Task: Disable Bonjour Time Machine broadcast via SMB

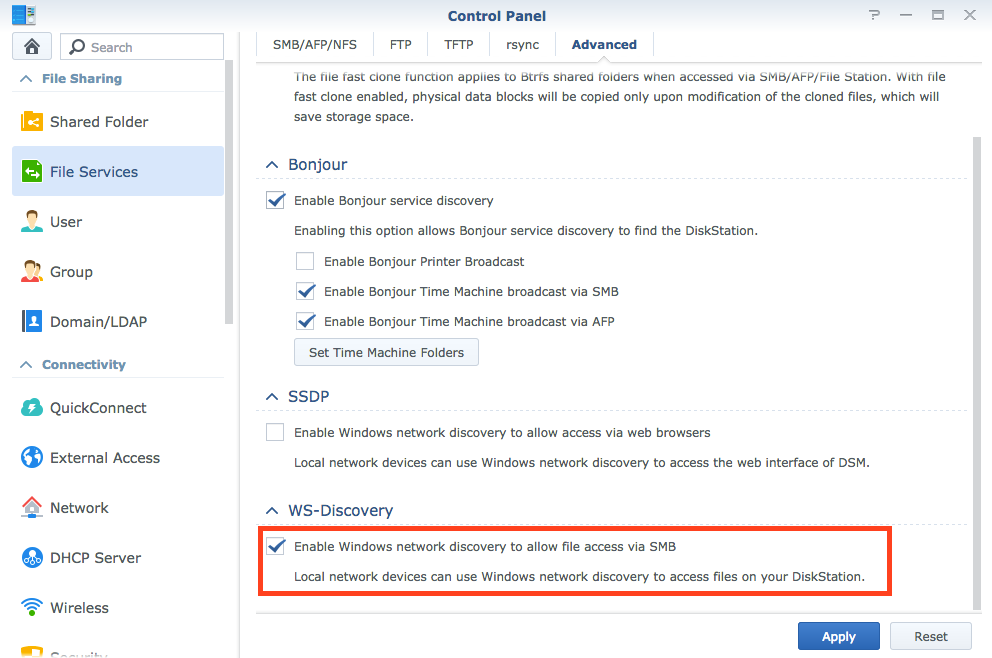Action: tap(305, 292)
